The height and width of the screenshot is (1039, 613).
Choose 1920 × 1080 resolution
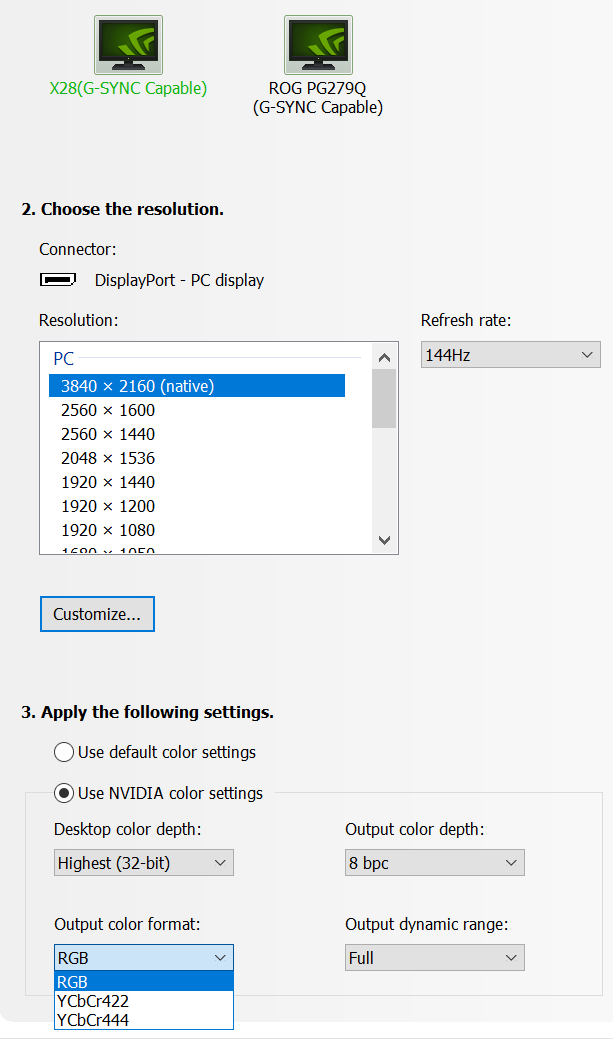pyautogui.click(x=108, y=530)
